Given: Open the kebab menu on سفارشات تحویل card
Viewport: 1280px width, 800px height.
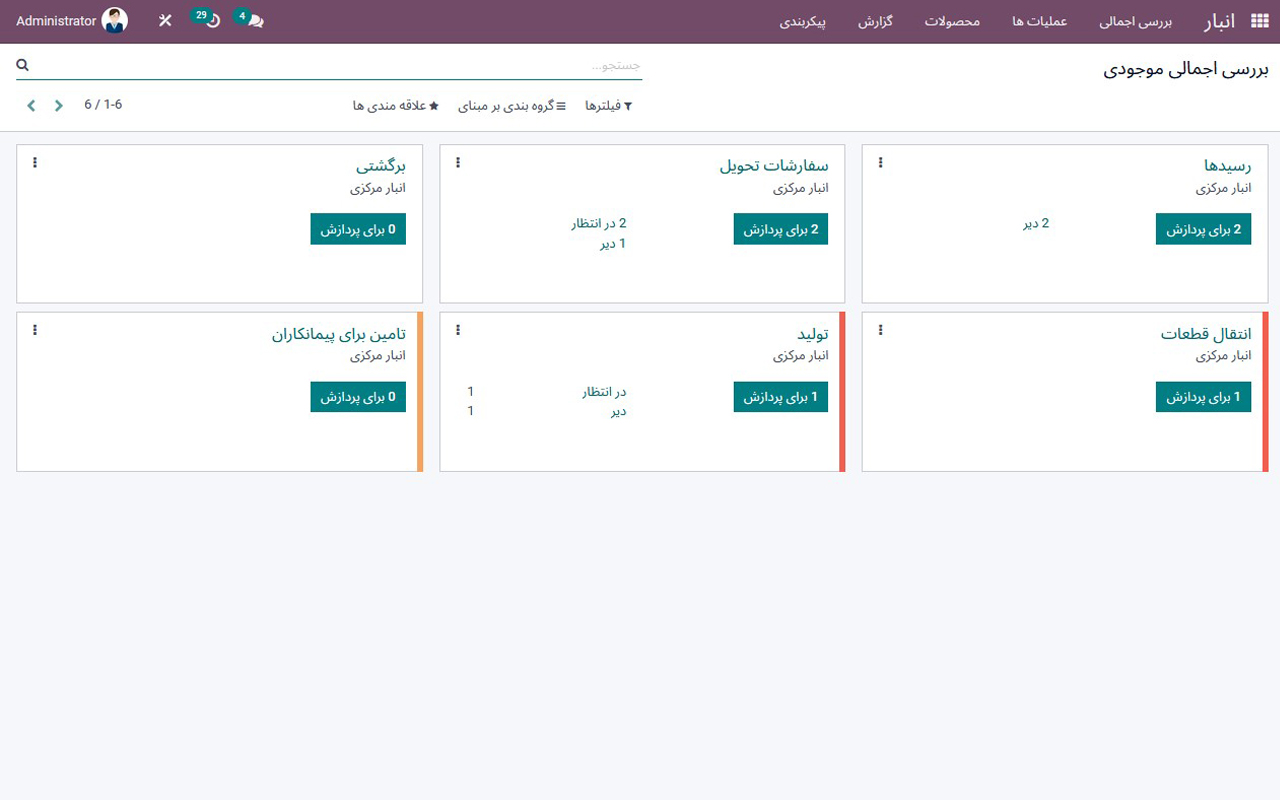Looking at the screenshot, I should (x=457, y=162).
